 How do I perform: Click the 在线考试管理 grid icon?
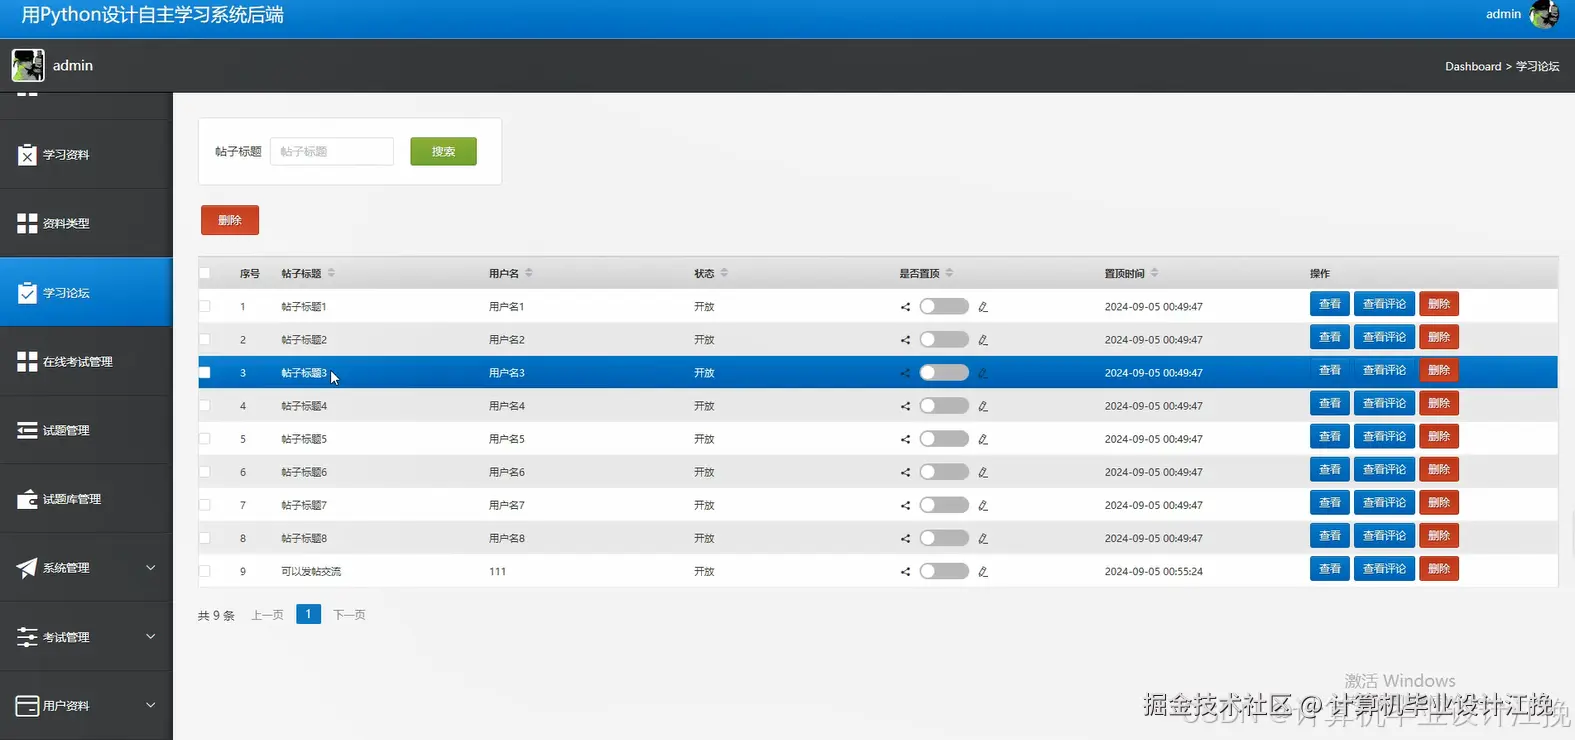pos(27,361)
